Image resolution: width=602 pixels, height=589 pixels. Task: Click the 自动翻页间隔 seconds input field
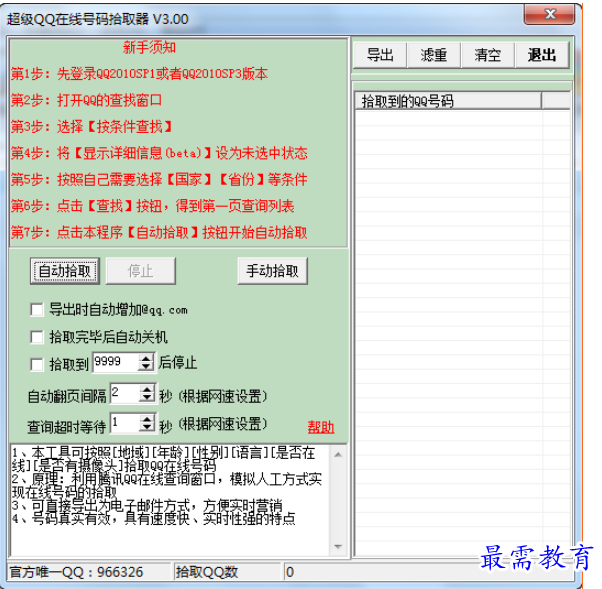point(125,393)
